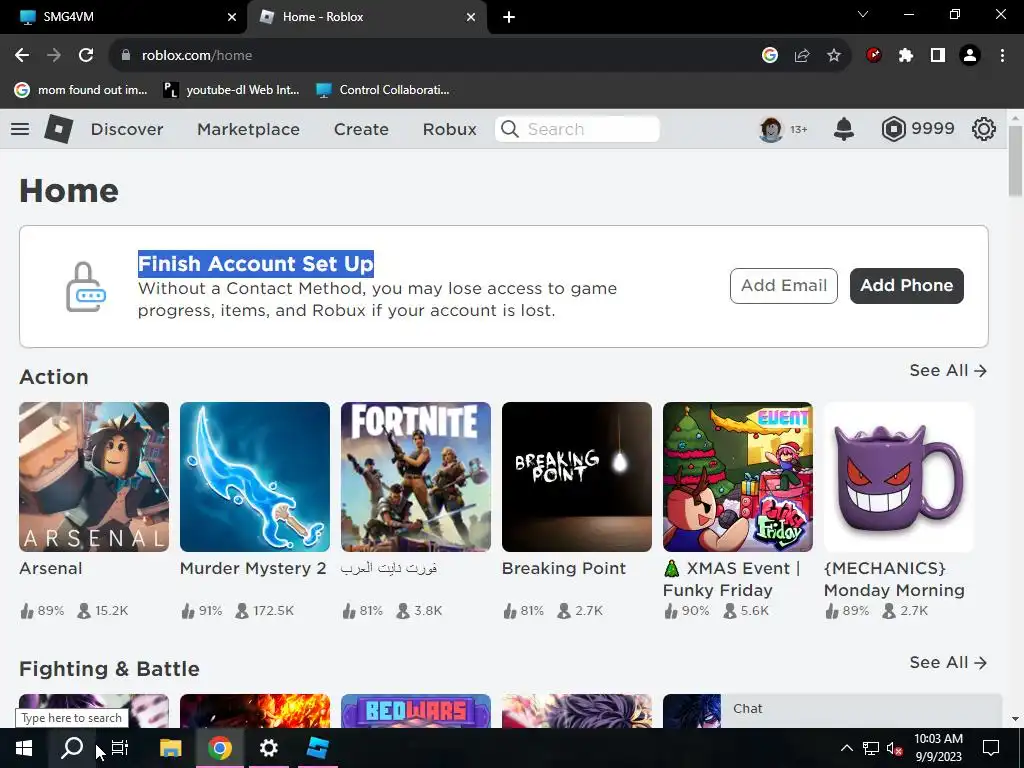This screenshot has height=768, width=1024.
Task: Click the Roblox logo icon
Action: [58, 129]
